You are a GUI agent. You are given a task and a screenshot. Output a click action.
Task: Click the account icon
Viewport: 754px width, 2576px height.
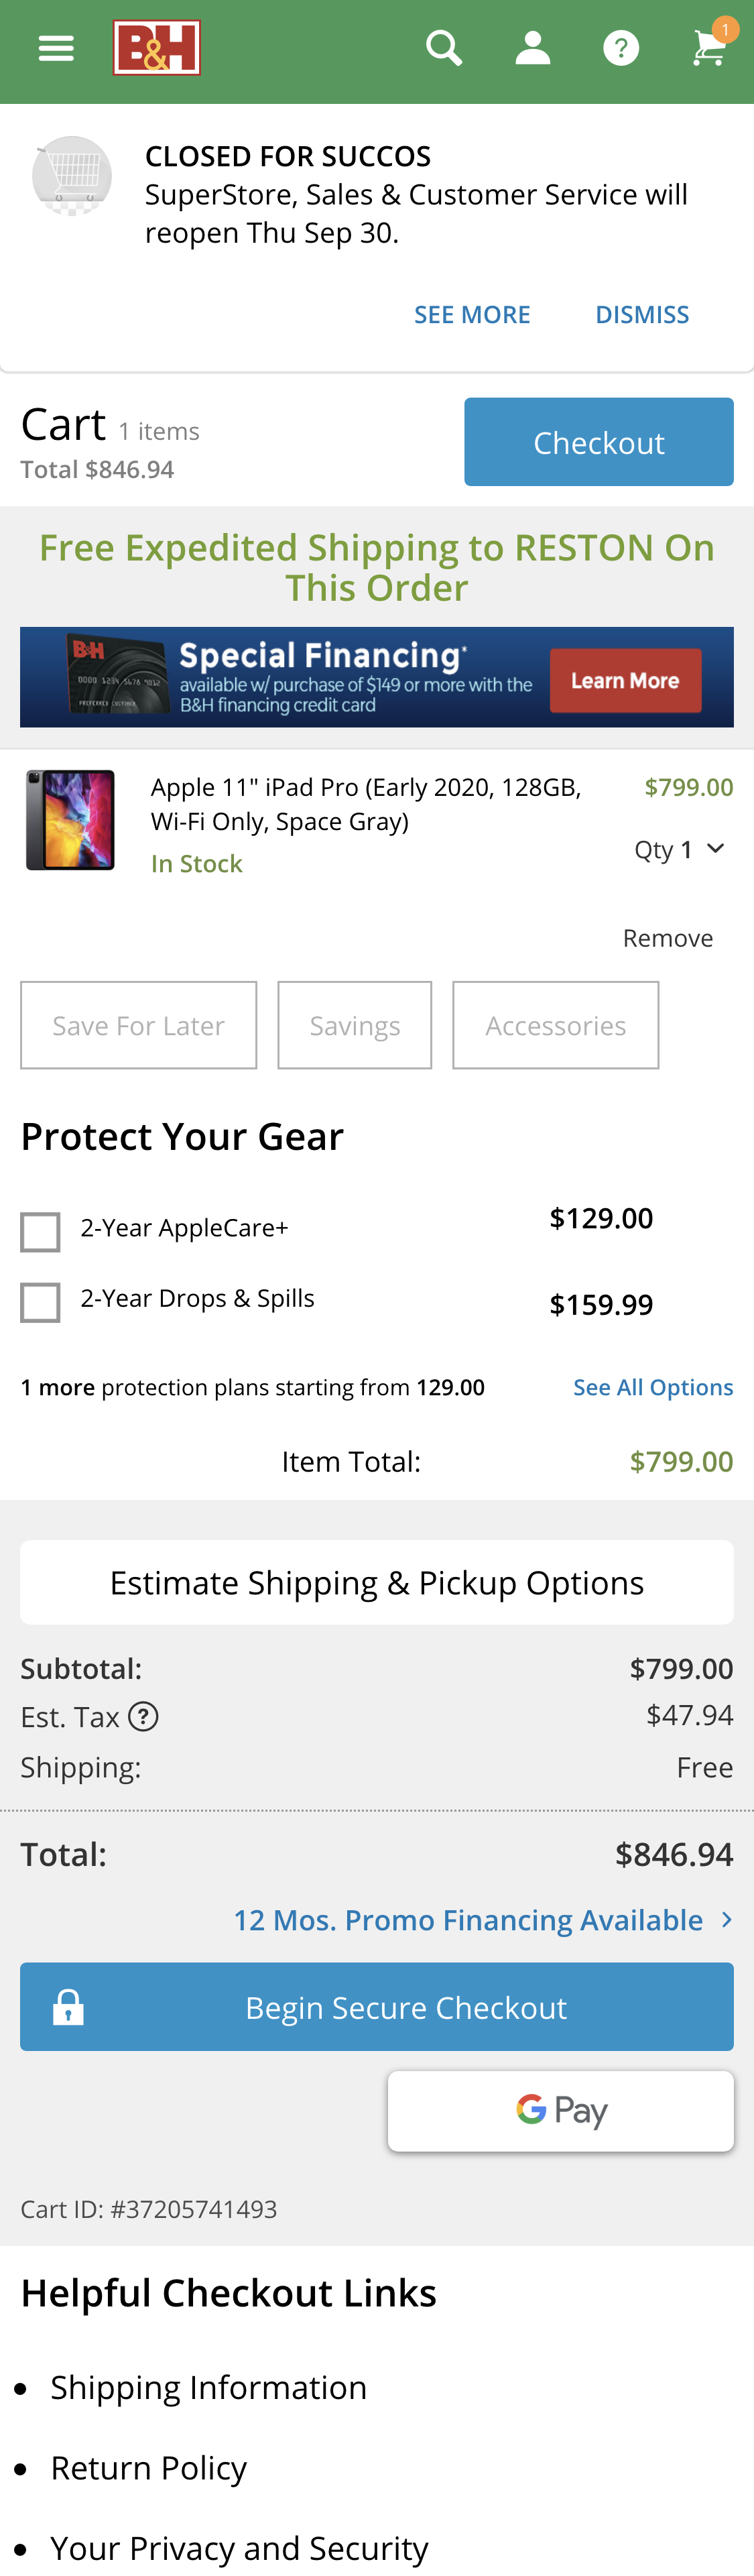click(x=533, y=47)
